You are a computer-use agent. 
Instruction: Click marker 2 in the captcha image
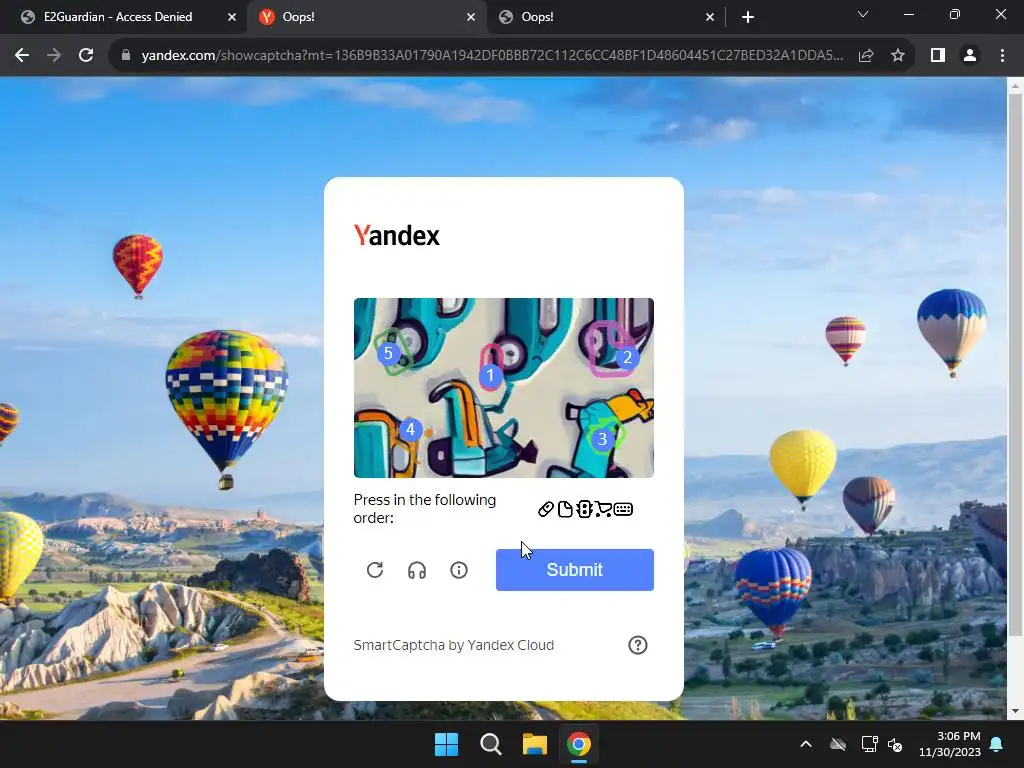(x=627, y=357)
